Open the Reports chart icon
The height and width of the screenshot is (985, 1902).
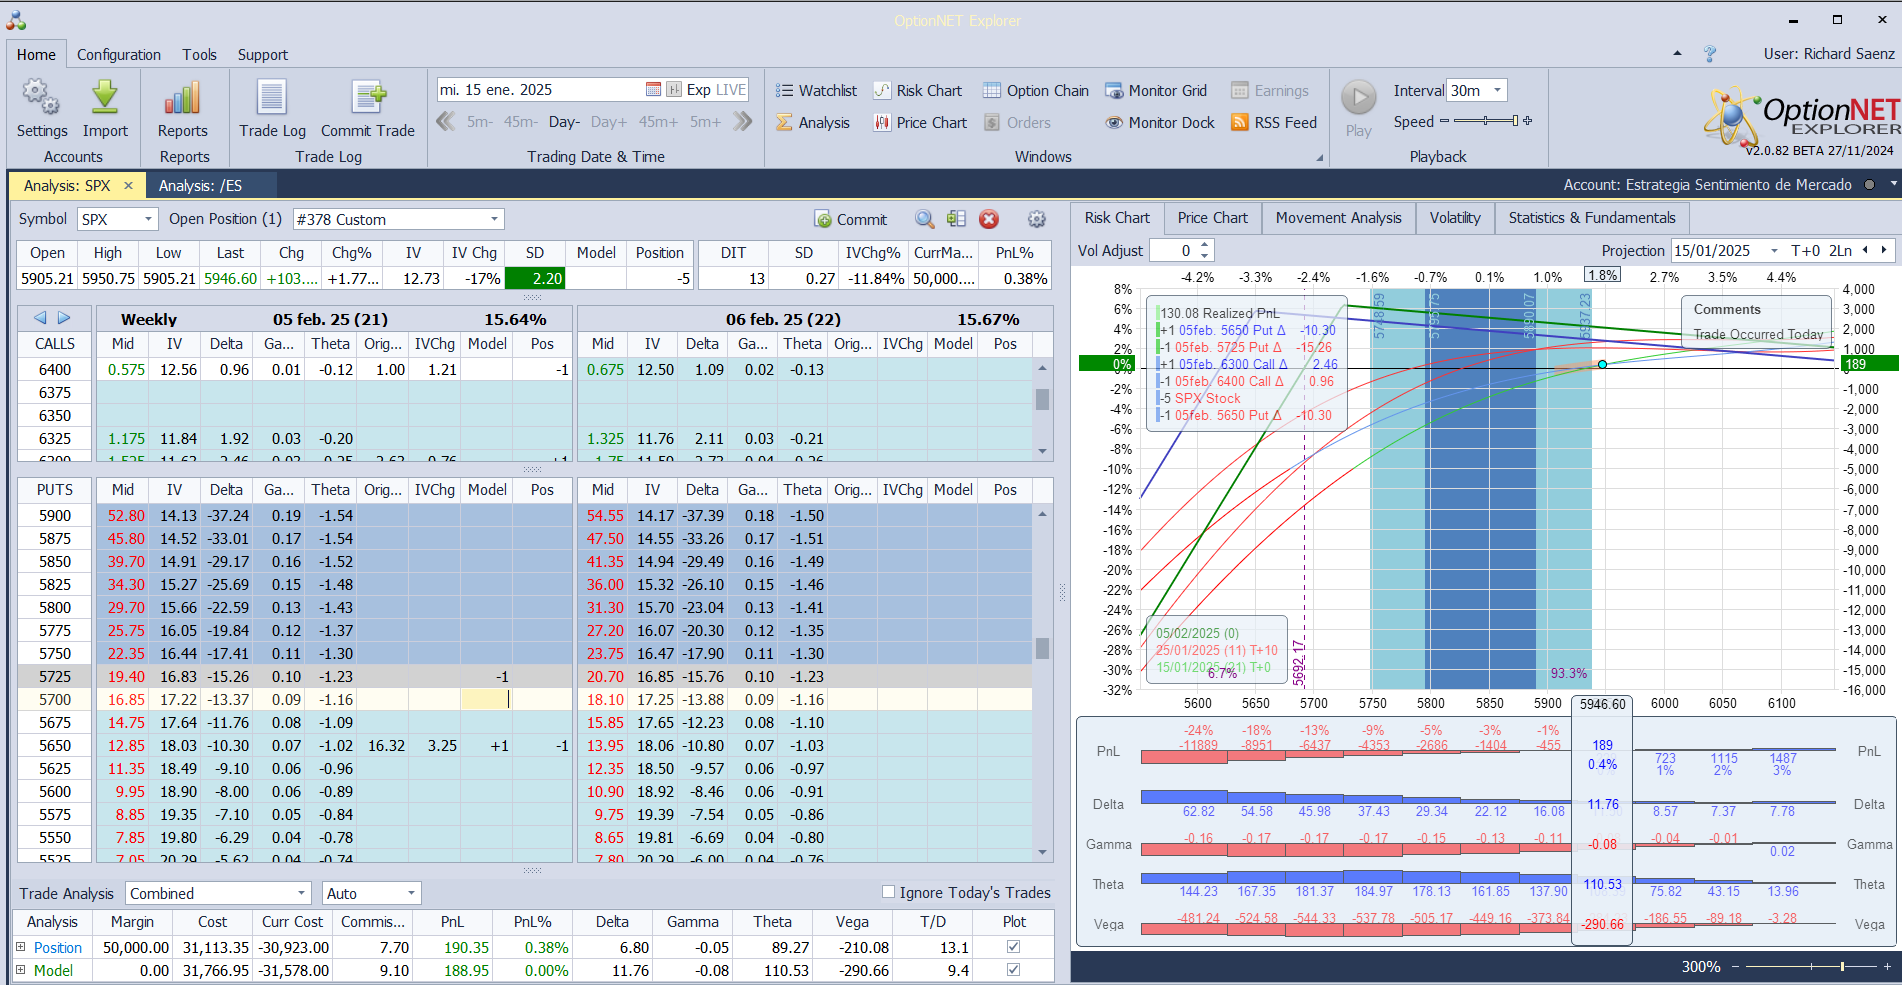(x=183, y=99)
